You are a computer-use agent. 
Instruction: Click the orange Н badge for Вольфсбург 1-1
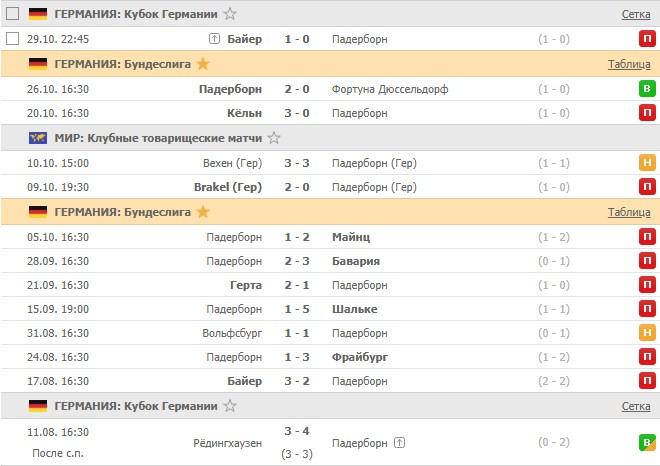[x=647, y=333]
